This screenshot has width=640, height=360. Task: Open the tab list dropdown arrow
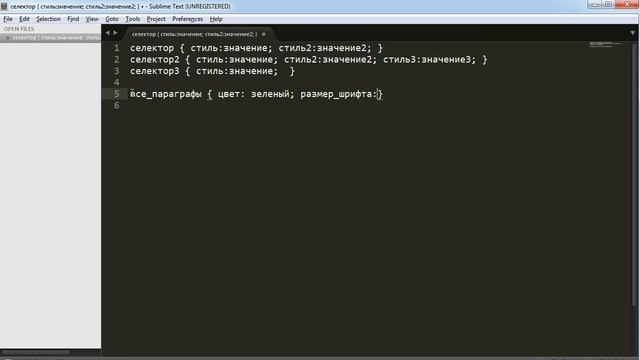point(632,33)
